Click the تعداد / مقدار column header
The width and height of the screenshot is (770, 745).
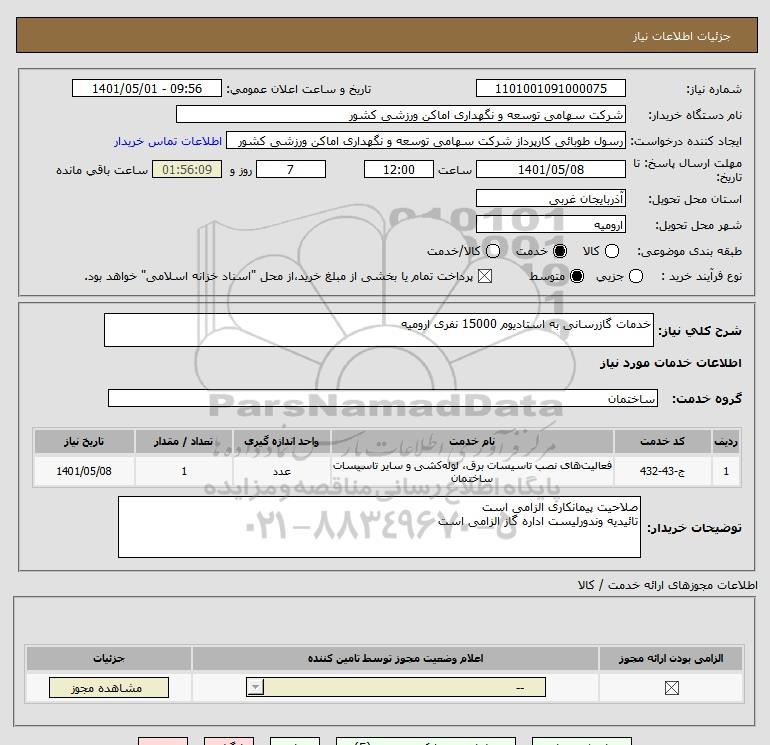(x=184, y=441)
